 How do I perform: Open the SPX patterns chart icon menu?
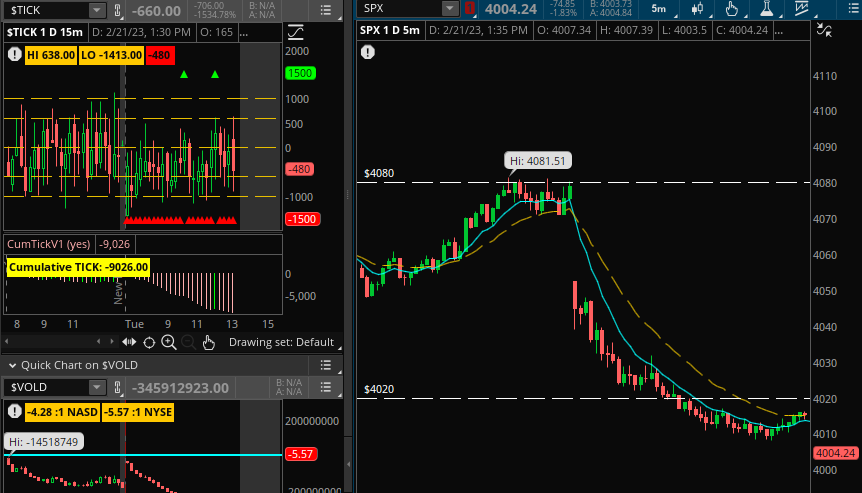pos(802,9)
